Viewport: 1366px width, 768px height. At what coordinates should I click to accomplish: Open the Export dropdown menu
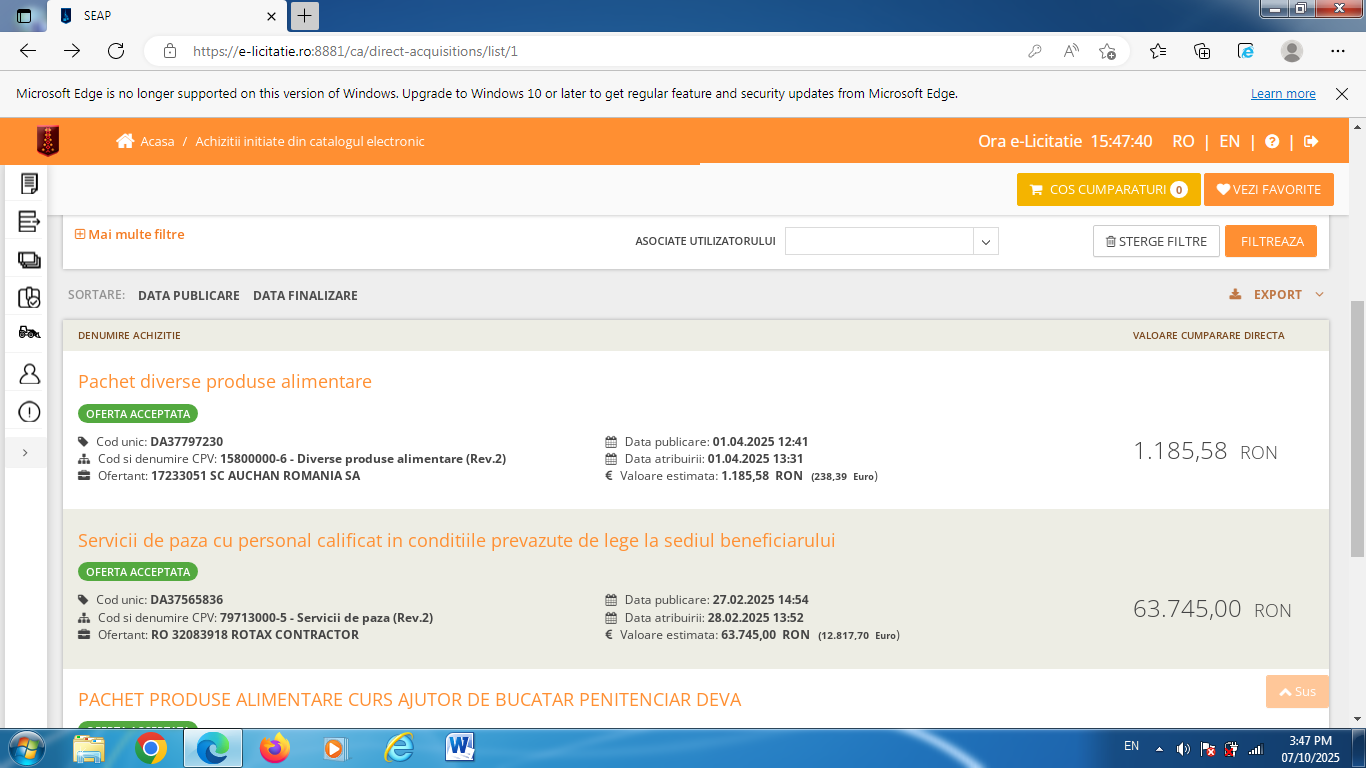point(1277,295)
